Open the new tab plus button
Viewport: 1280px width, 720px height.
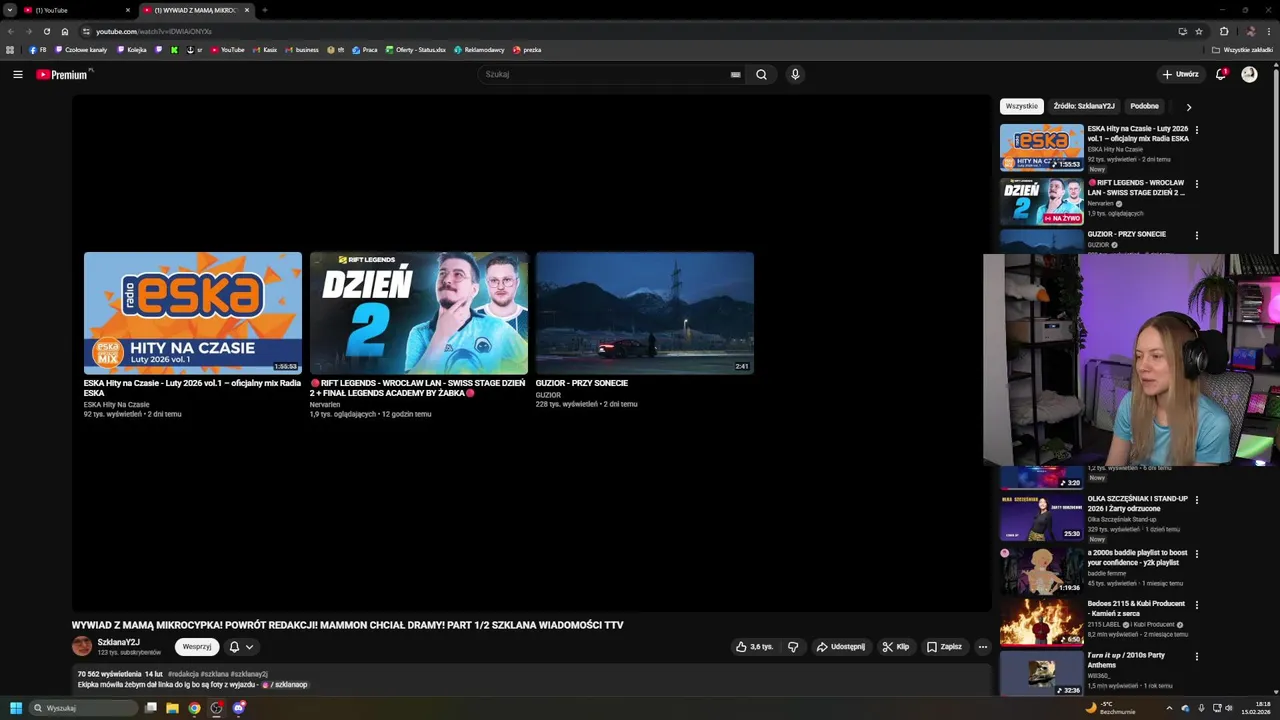[264, 10]
